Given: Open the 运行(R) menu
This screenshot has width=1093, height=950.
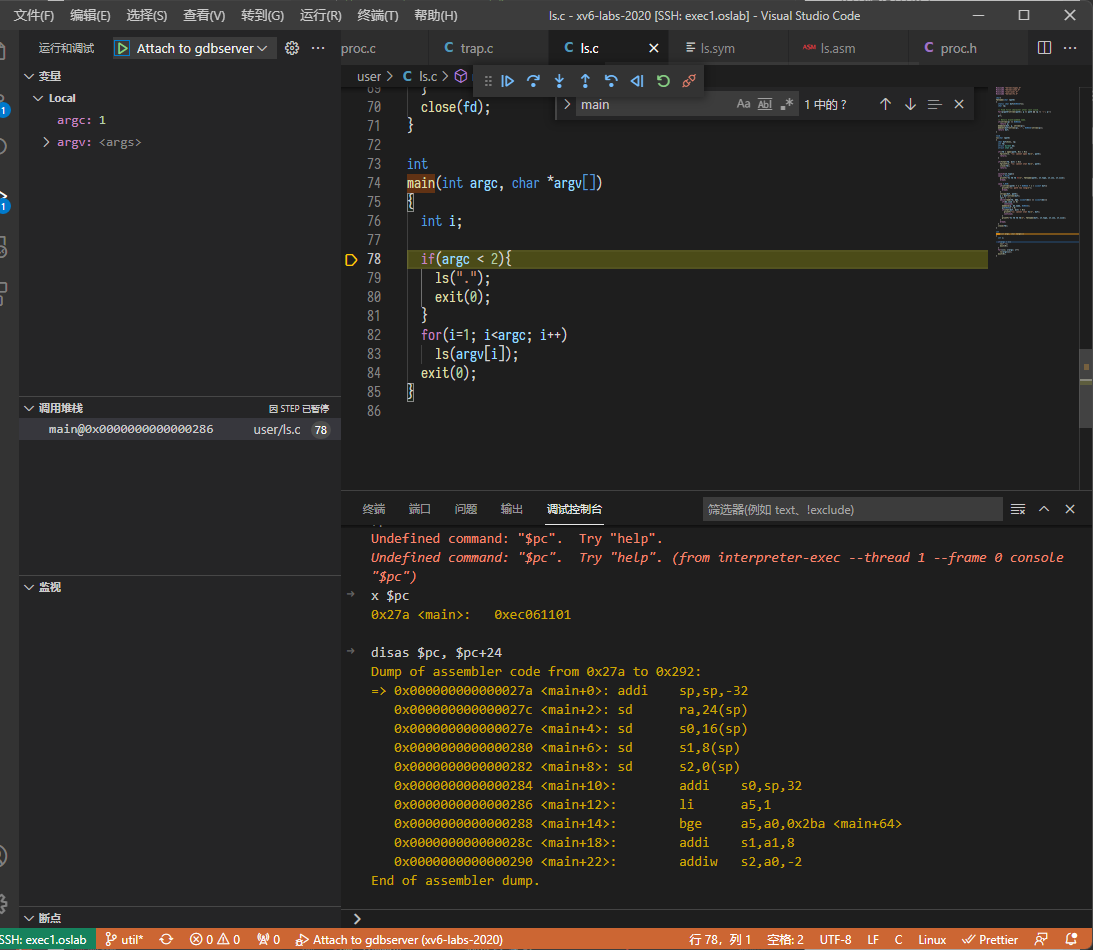Looking at the screenshot, I should (x=320, y=15).
